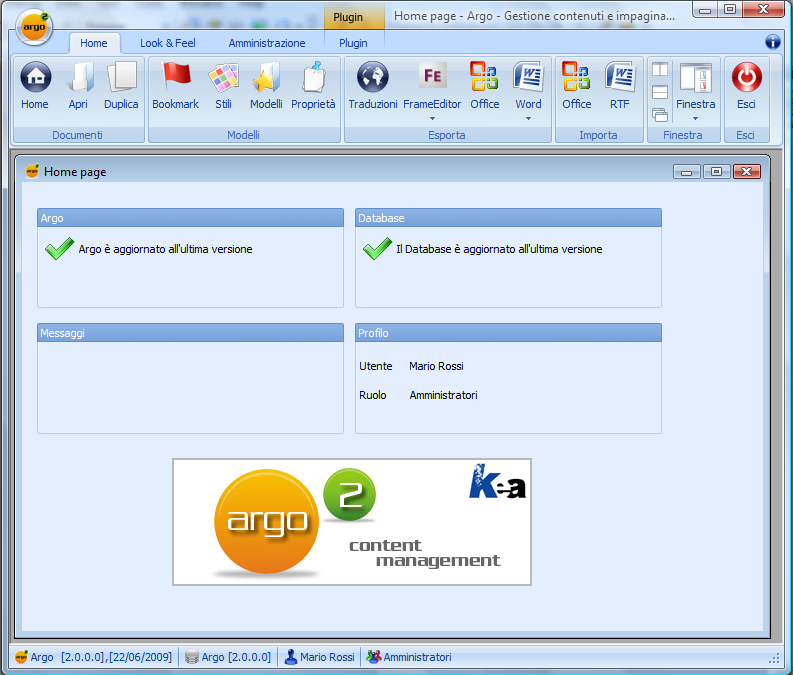
Task: Click green checkmark next to Database status
Action: pos(377,248)
